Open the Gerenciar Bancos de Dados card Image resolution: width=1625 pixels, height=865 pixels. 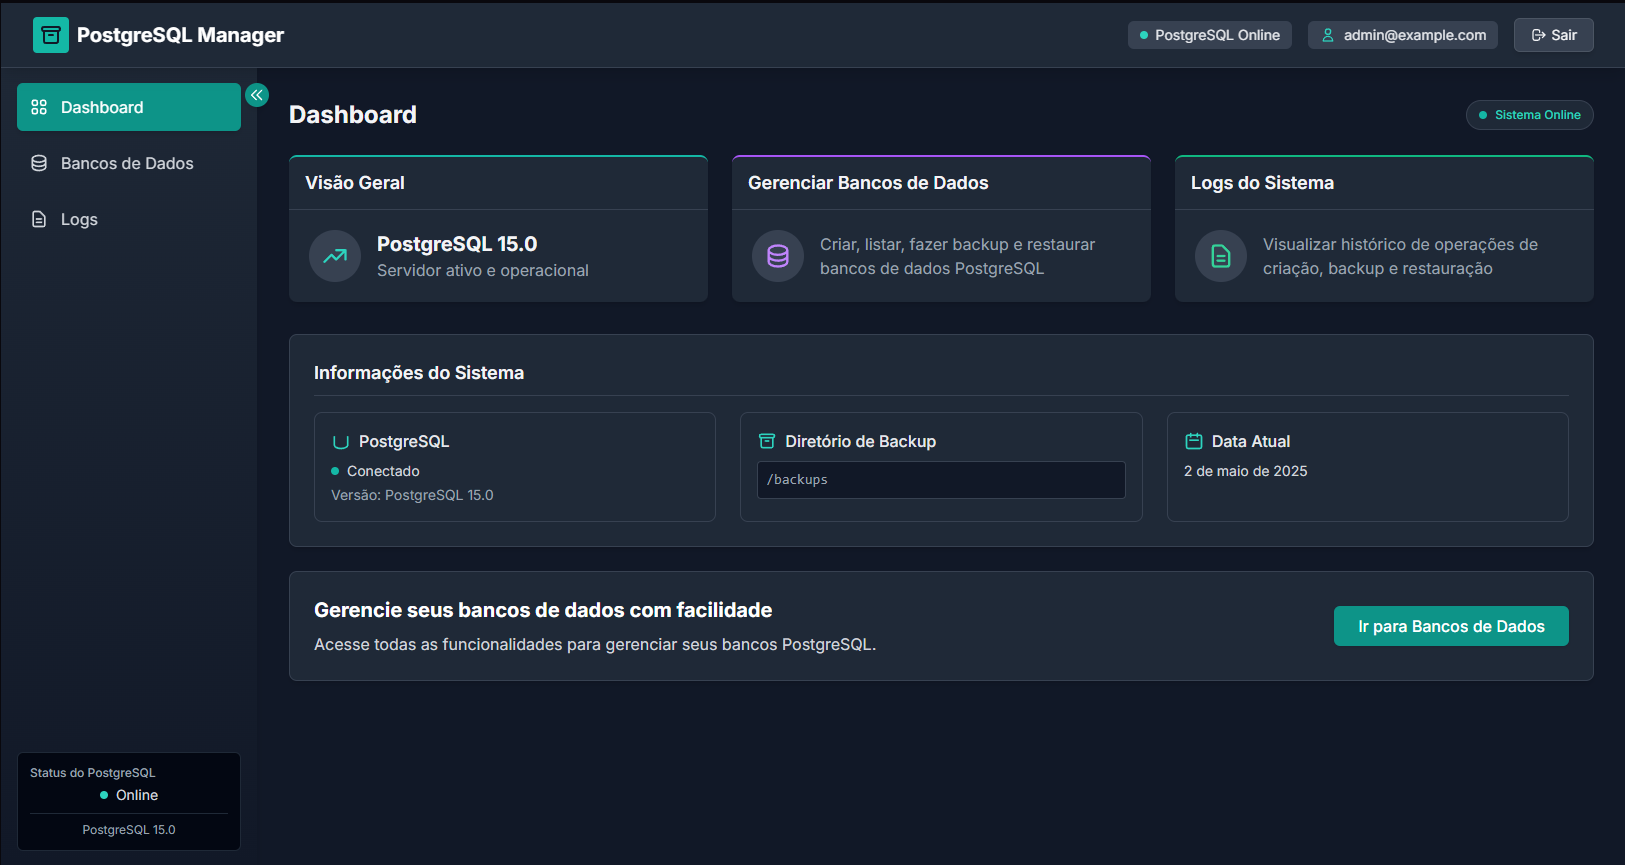click(941, 229)
